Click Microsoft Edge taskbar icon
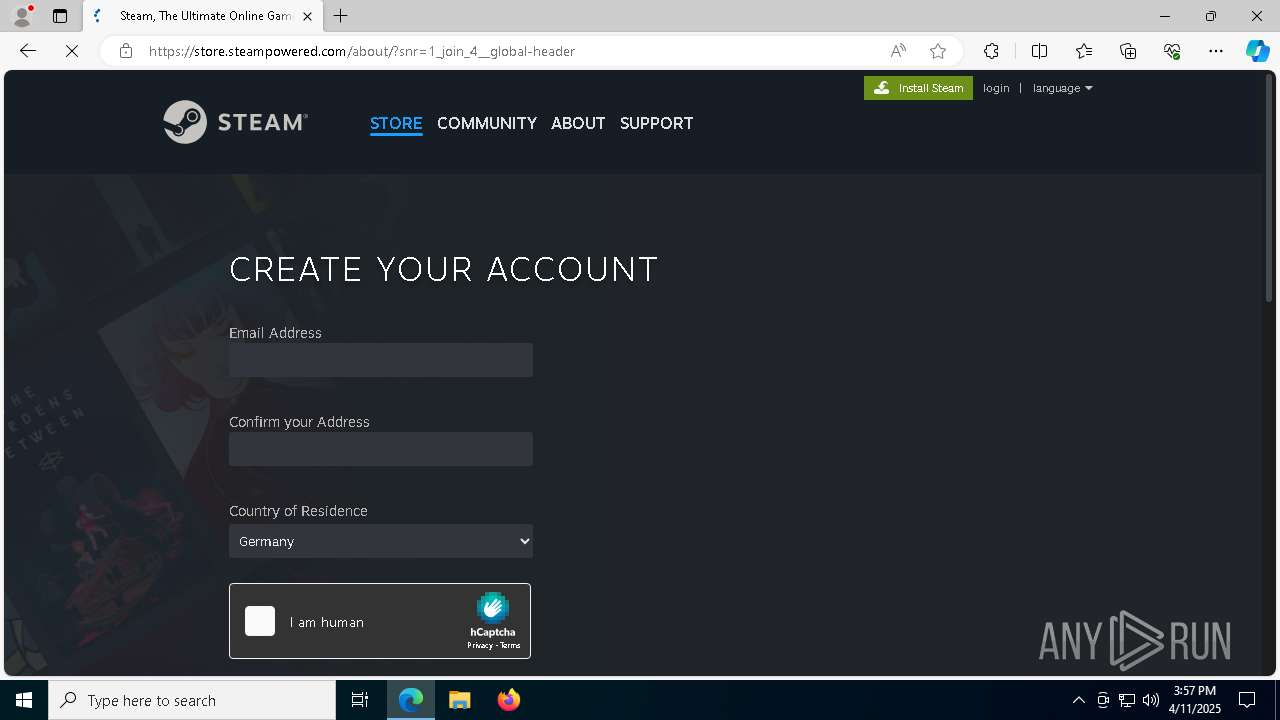This screenshot has height=720, width=1280. pos(411,700)
